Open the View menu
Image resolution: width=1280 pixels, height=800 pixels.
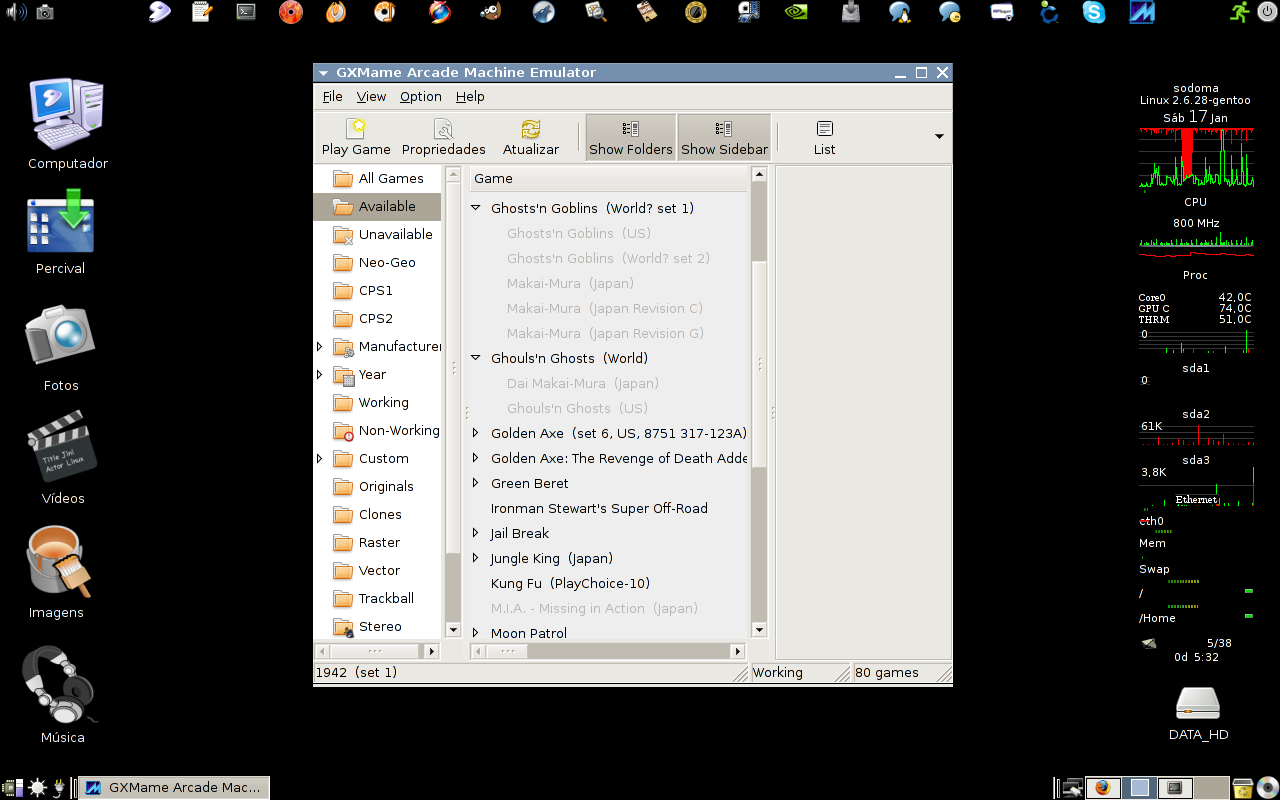tap(371, 96)
